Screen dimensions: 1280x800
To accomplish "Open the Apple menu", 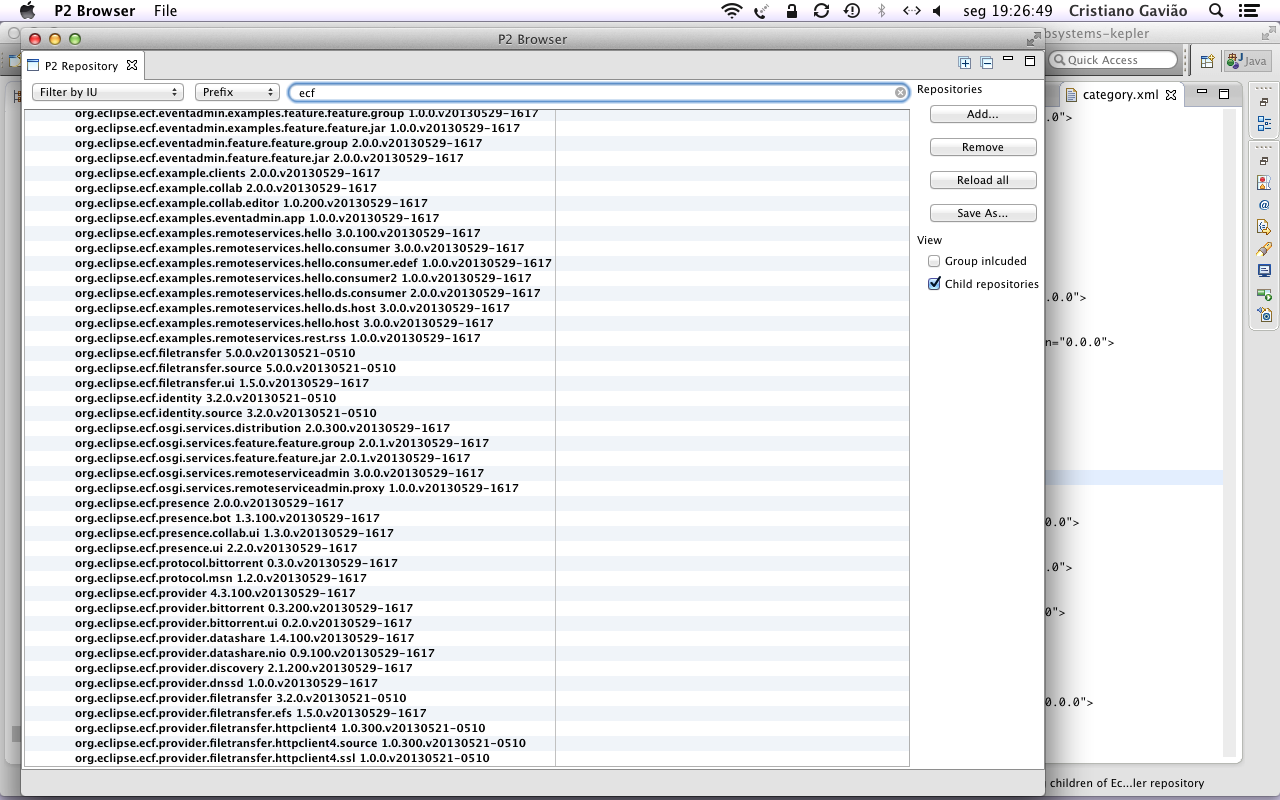I will [x=27, y=11].
